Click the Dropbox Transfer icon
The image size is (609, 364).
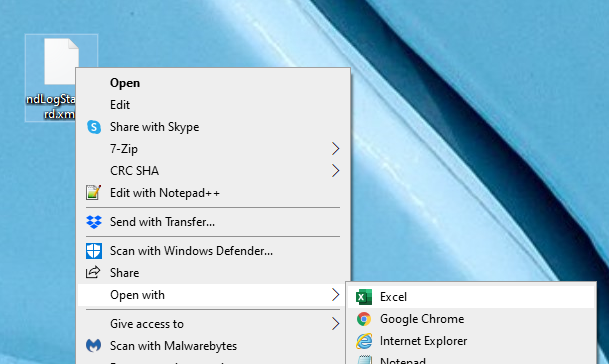[x=94, y=222]
